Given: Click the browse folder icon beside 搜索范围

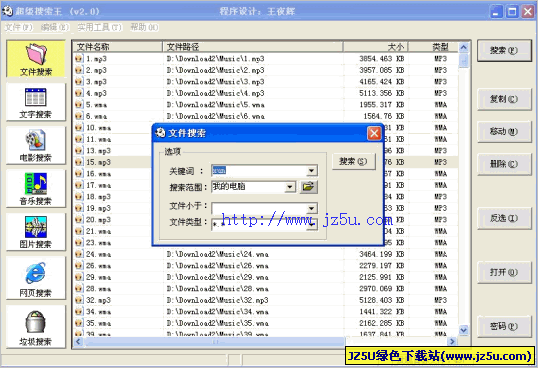Looking at the screenshot, I should click(x=308, y=187).
